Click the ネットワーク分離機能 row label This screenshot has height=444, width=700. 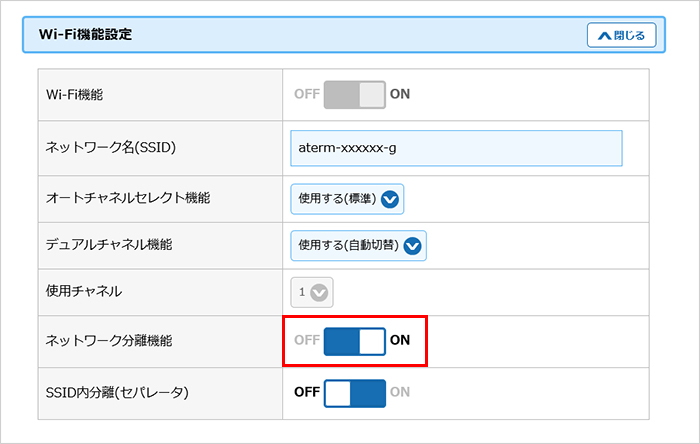pyautogui.click(x=109, y=340)
